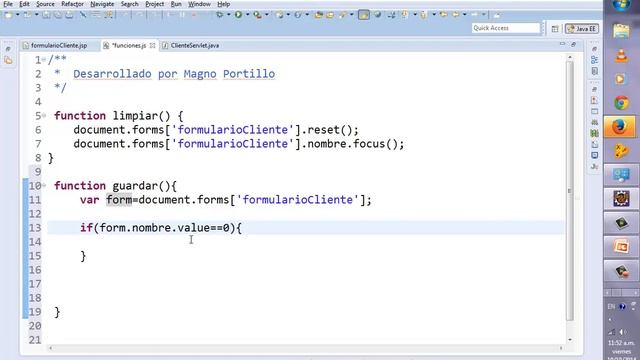The image size is (640, 360).
Task: Open the Project Explorer icon in left trim
Action: coord(8,61)
